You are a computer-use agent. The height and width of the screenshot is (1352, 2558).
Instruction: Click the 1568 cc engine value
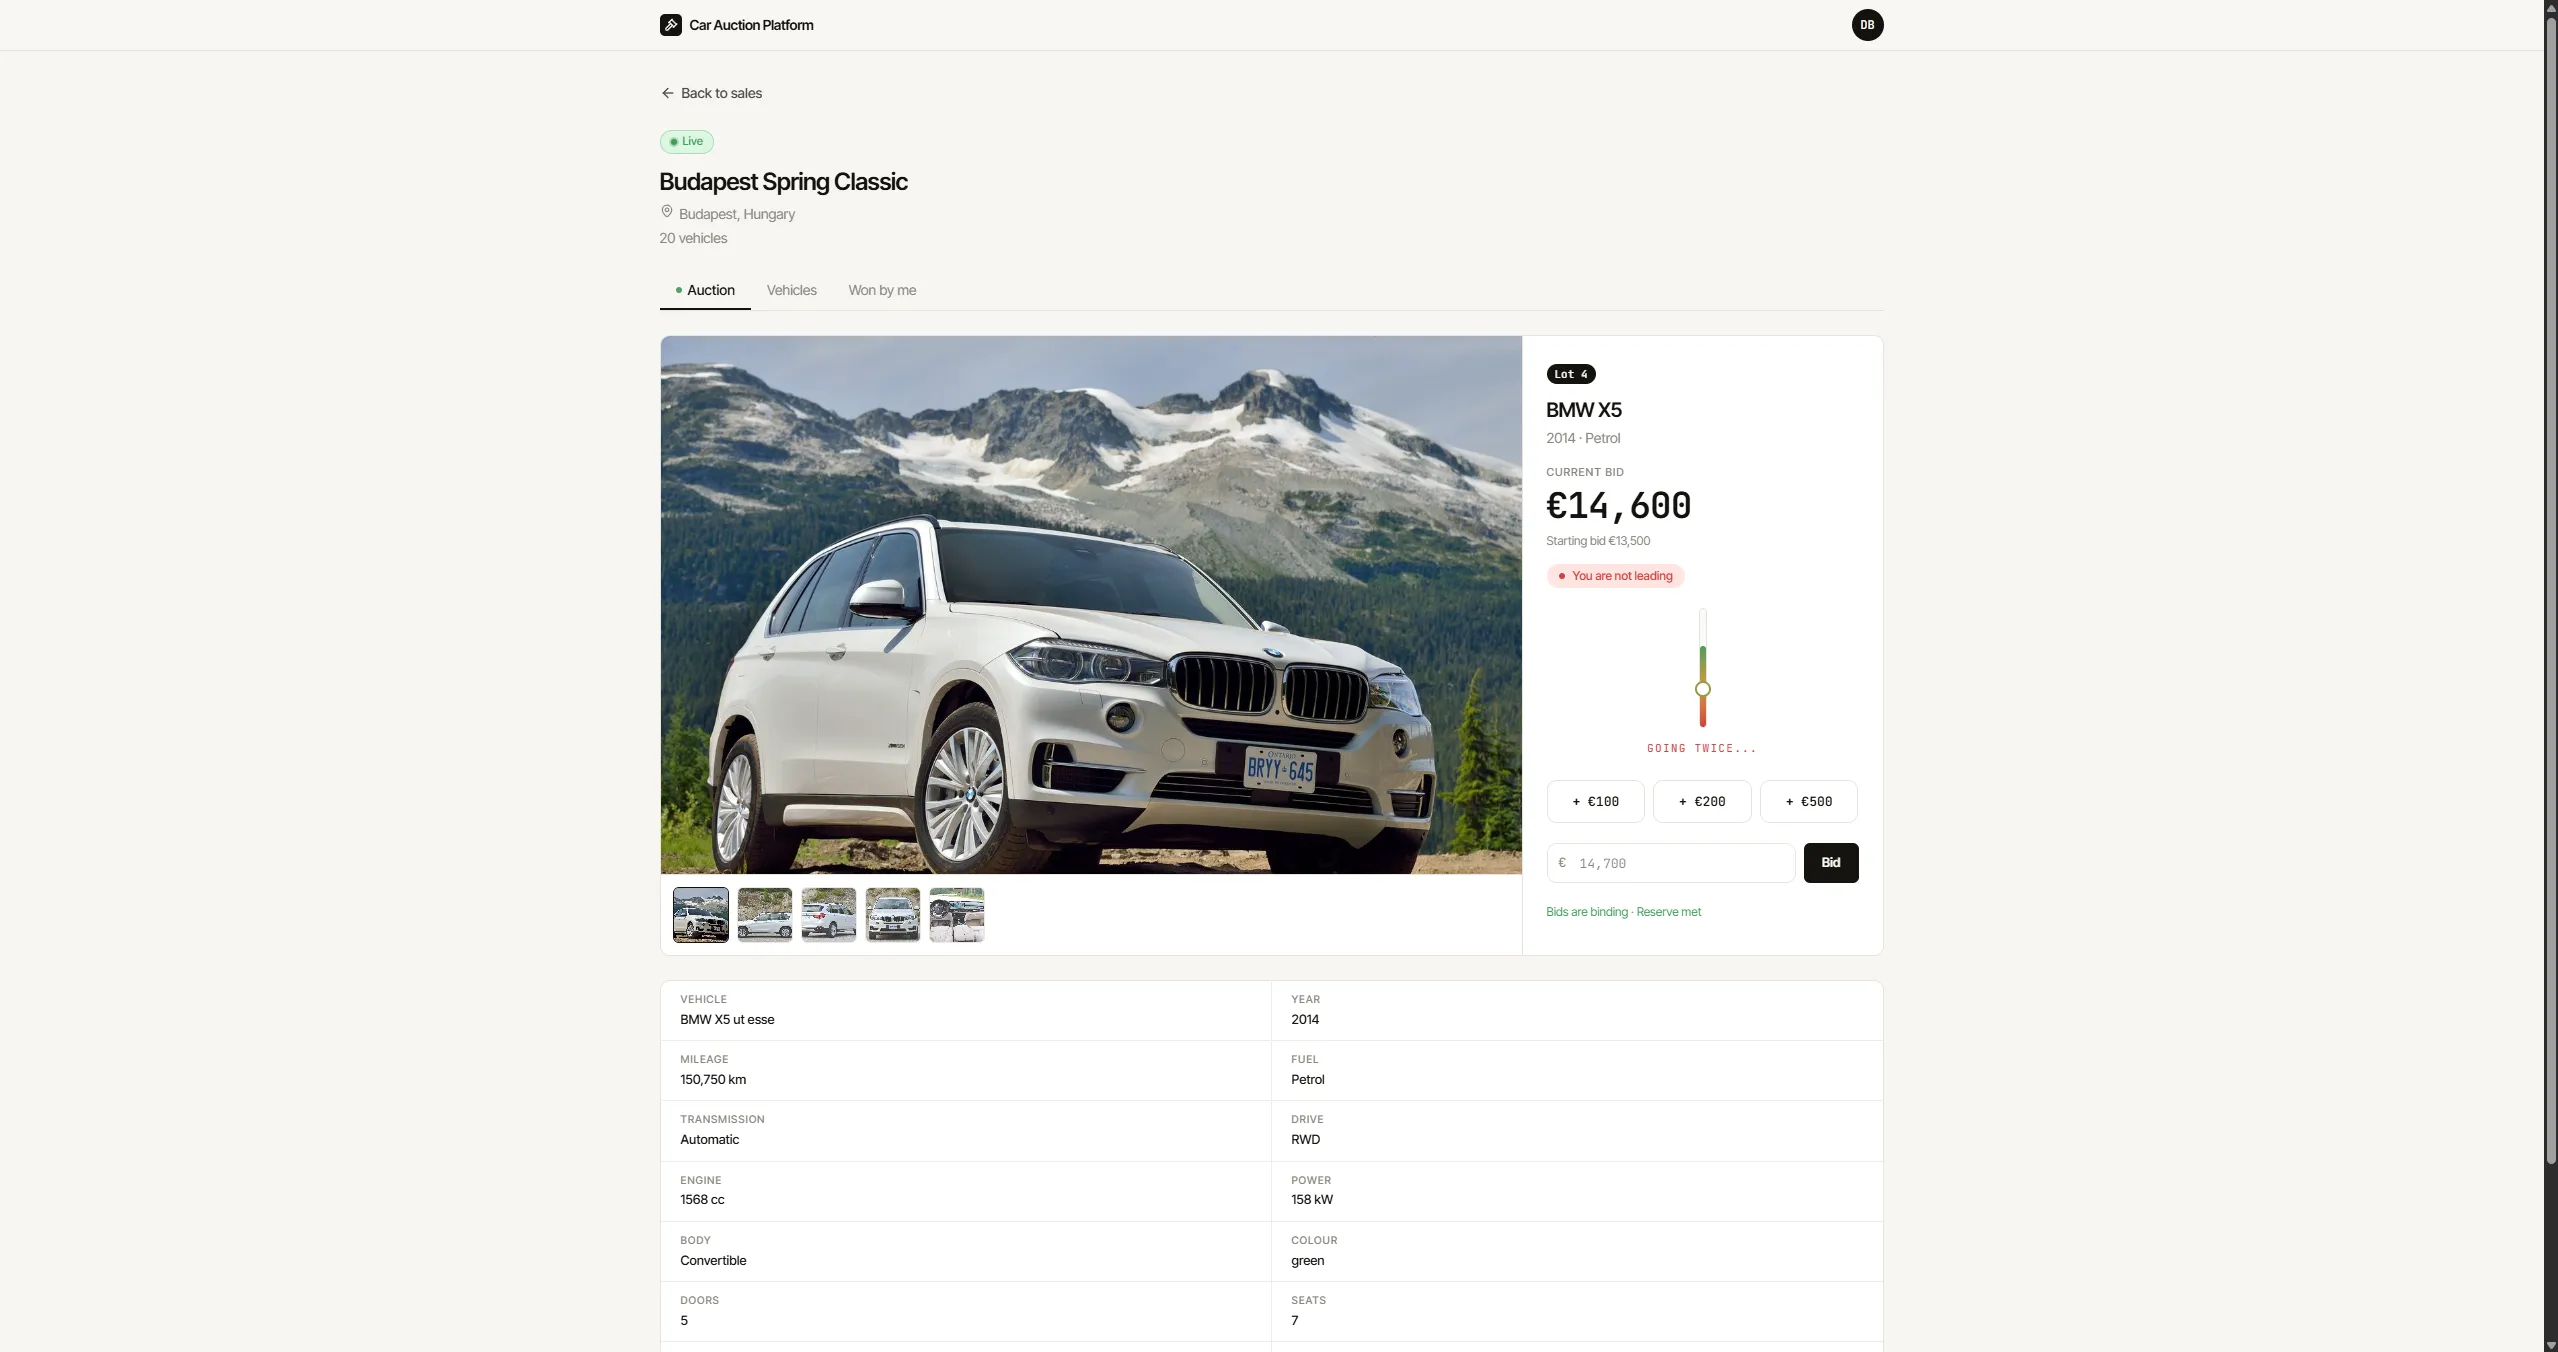[x=702, y=1200]
